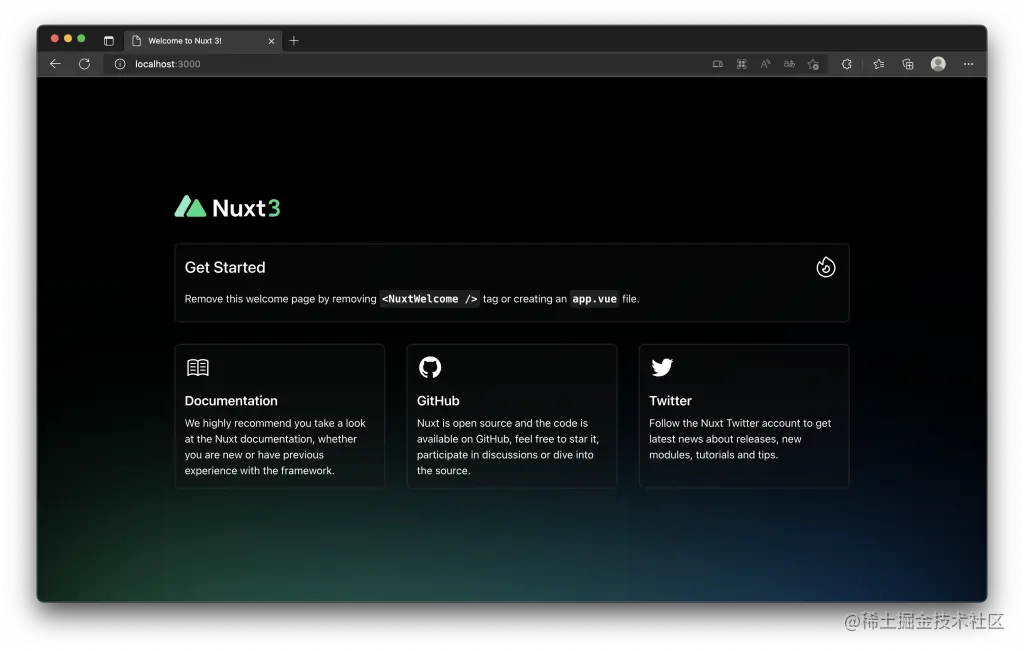
Task: Open a new tab with plus button
Action: pyautogui.click(x=294, y=40)
